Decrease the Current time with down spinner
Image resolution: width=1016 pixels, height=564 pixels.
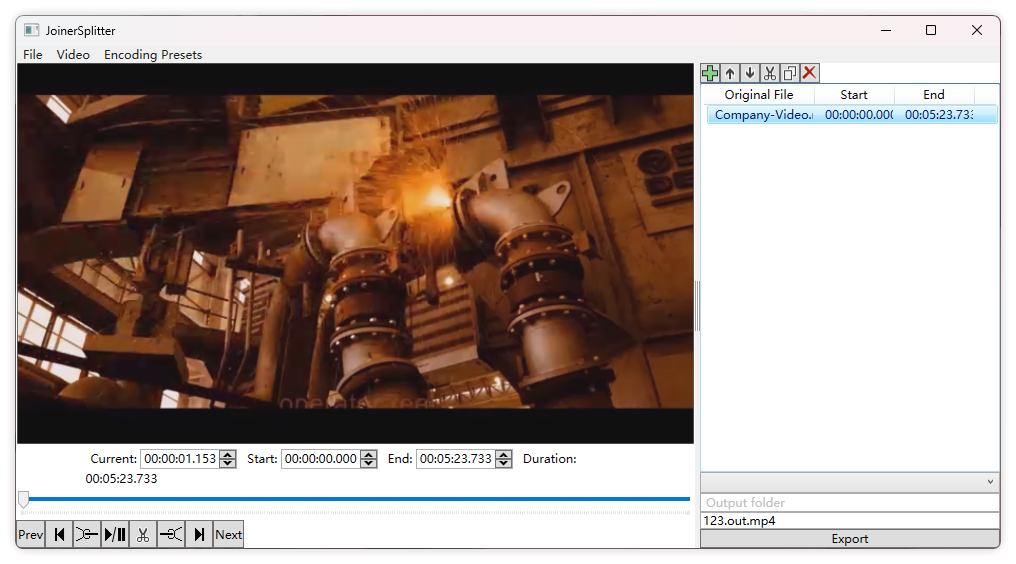click(227, 464)
